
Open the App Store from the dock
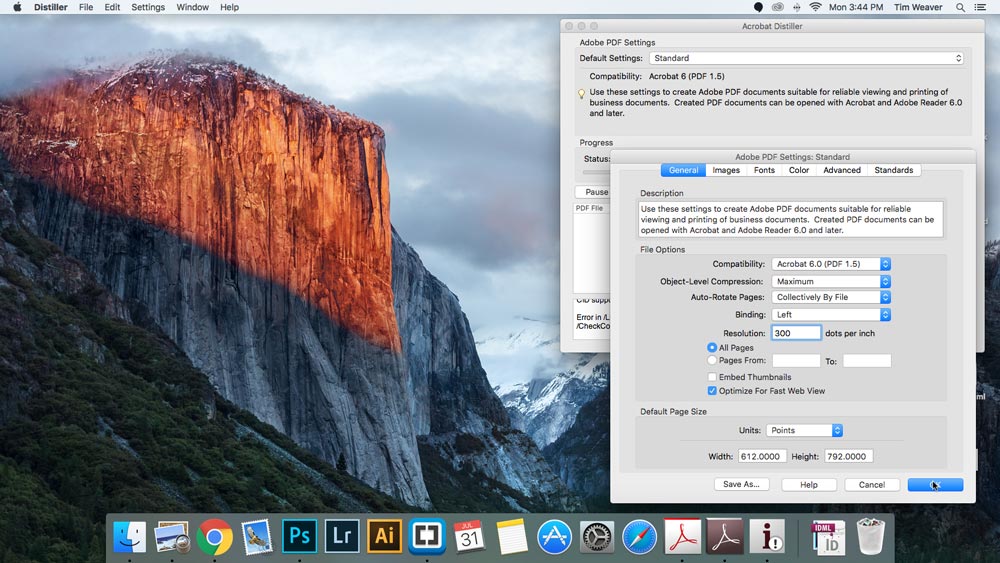tap(554, 537)
